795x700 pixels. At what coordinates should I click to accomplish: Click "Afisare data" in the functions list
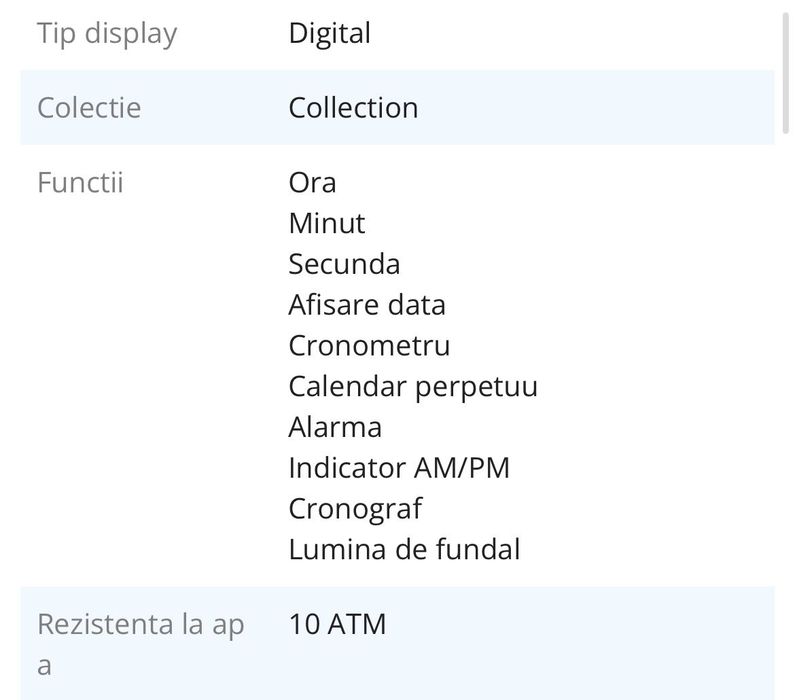[x=367, y=305]
